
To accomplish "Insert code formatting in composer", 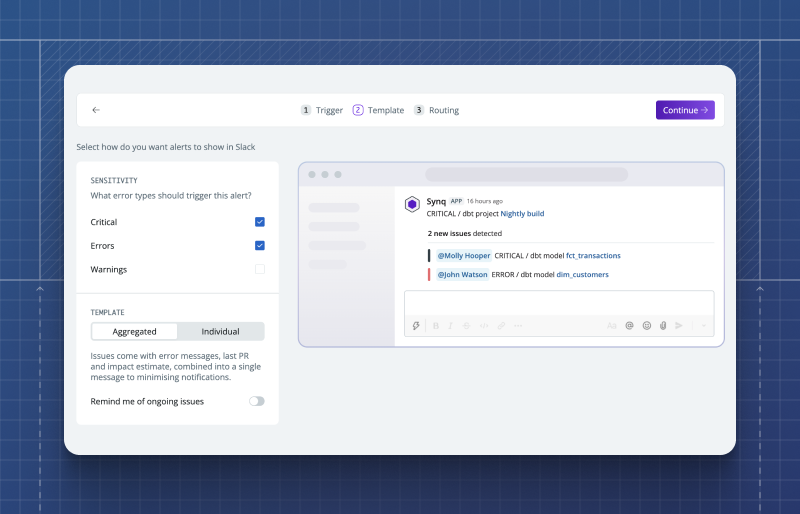I will 484,326.
